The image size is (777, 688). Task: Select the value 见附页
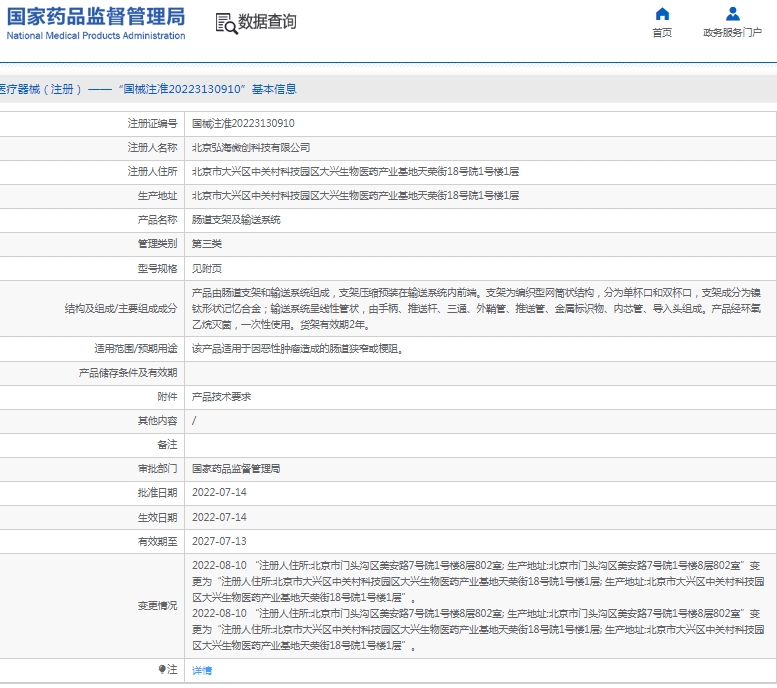pyautogui.click(x=207, y=269)
